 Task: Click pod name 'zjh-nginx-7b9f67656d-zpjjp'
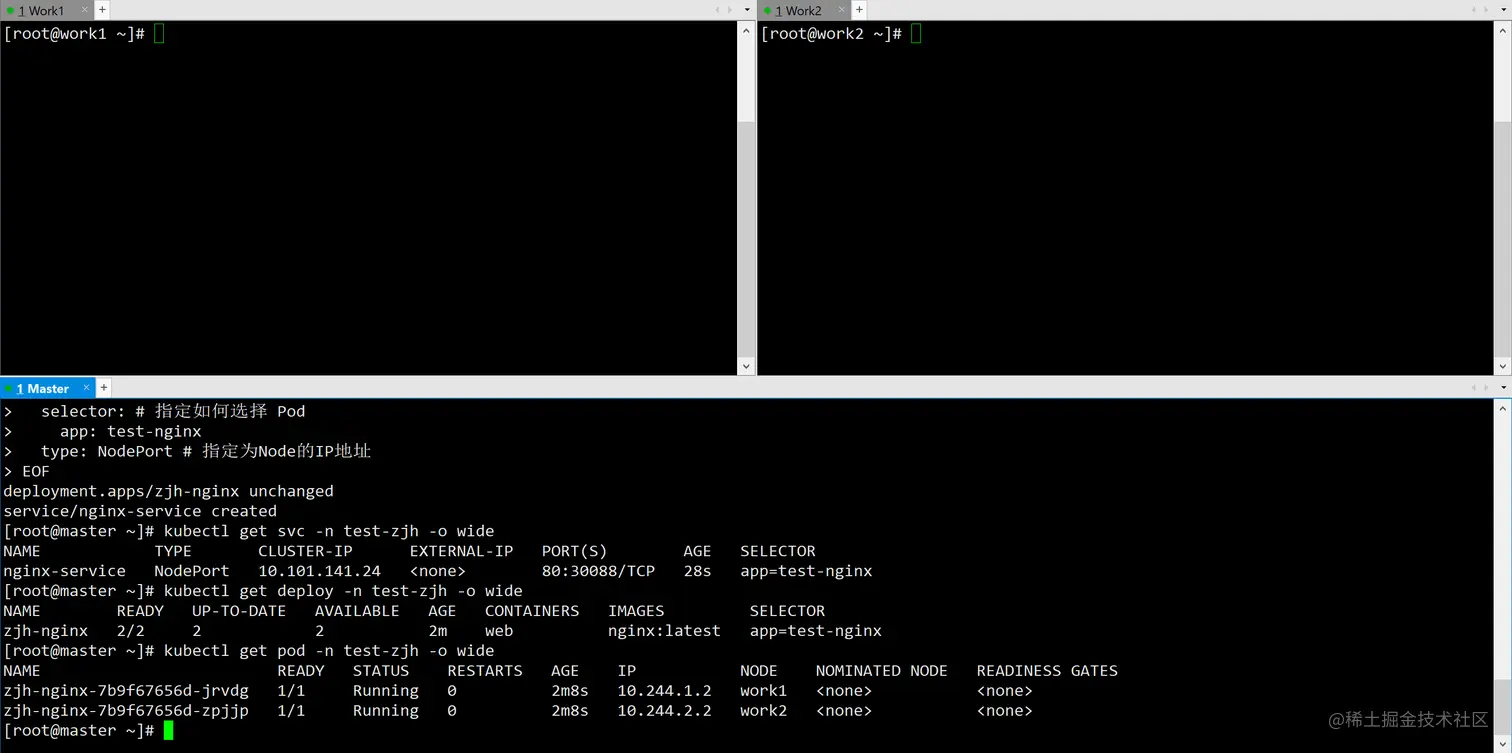(126, 711)
